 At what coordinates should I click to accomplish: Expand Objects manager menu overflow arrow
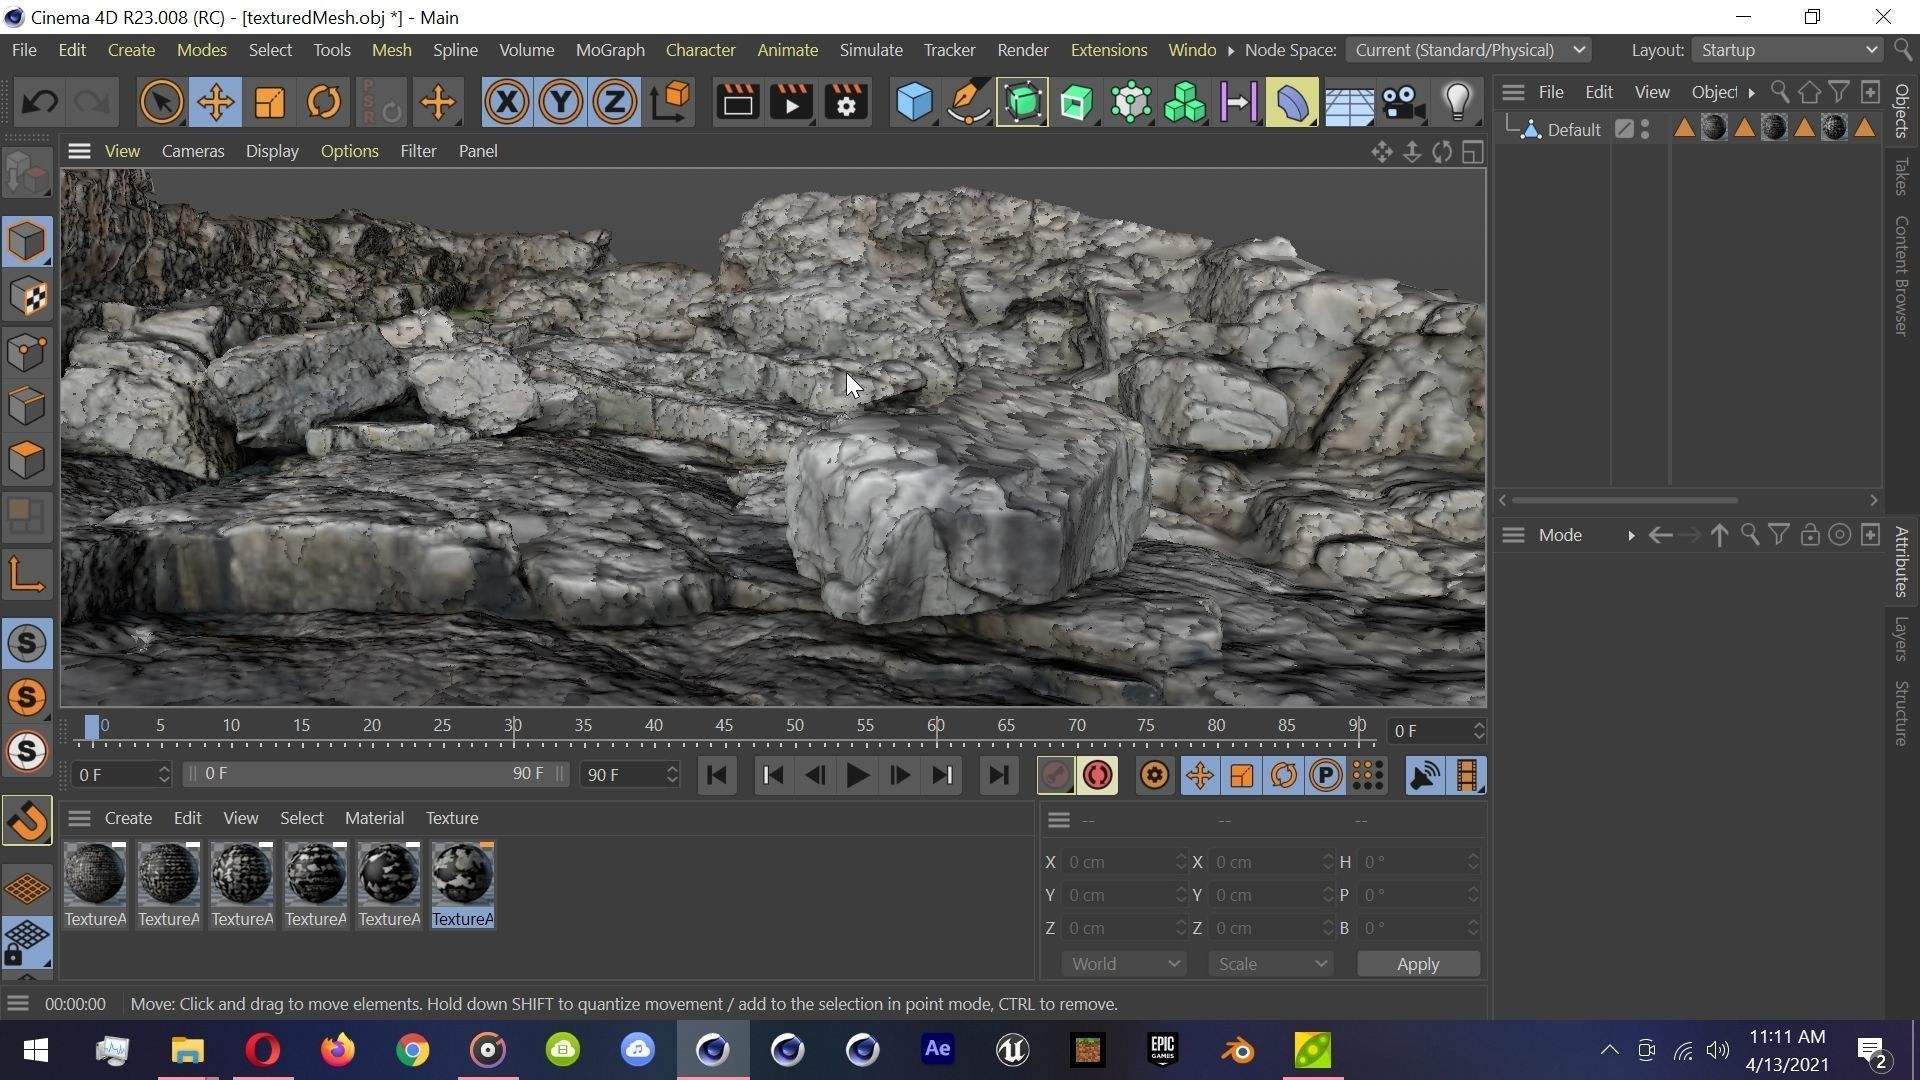(1751, 92)
